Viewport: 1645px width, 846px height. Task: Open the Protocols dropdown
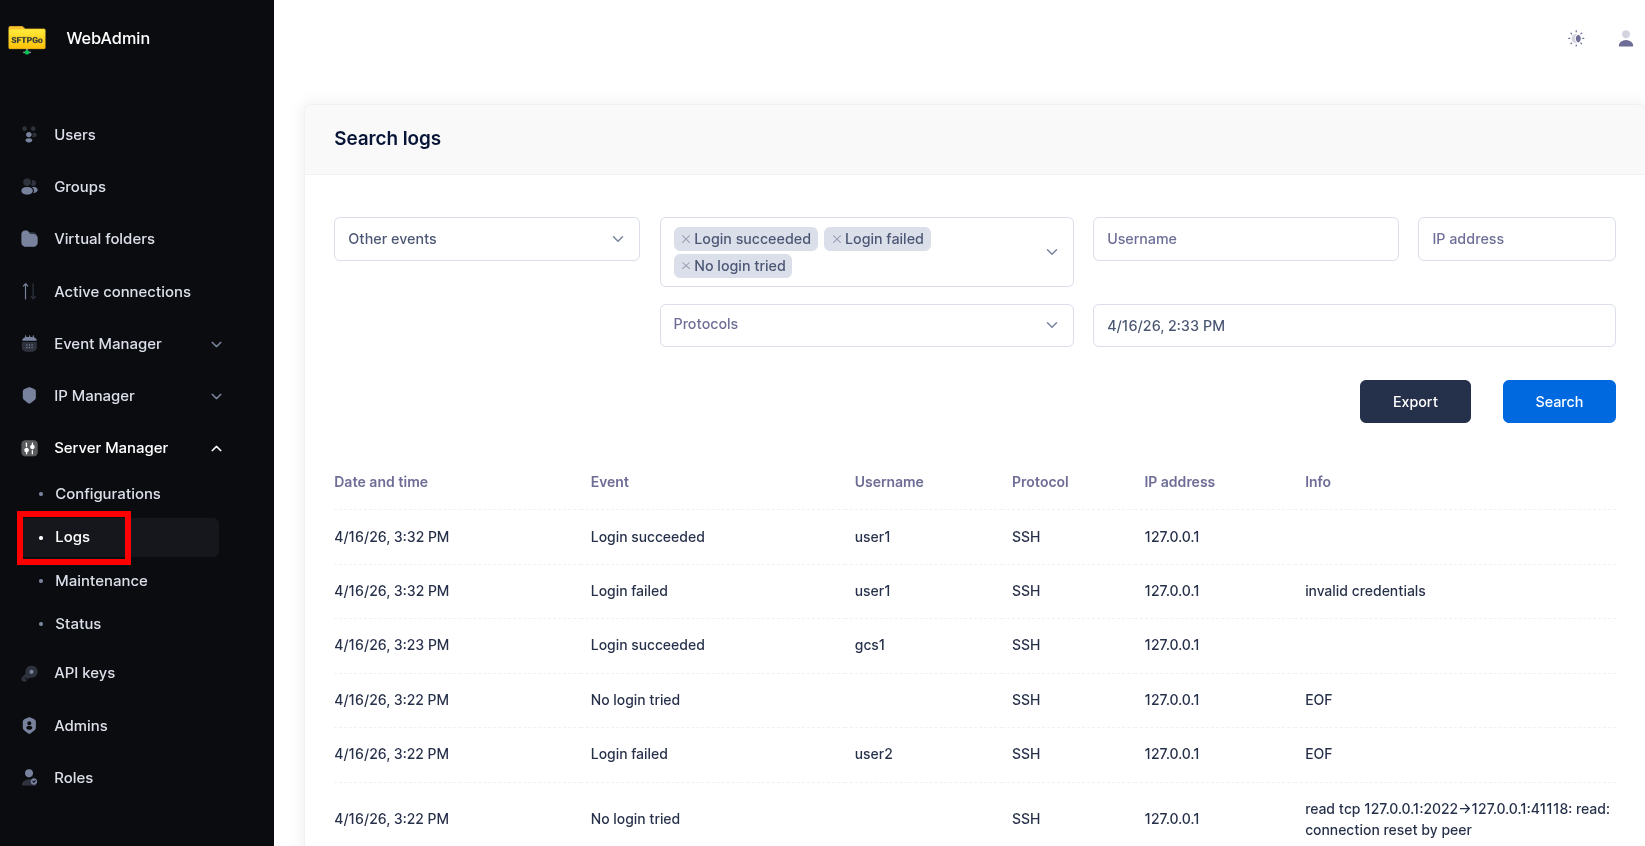coord(866,325)
